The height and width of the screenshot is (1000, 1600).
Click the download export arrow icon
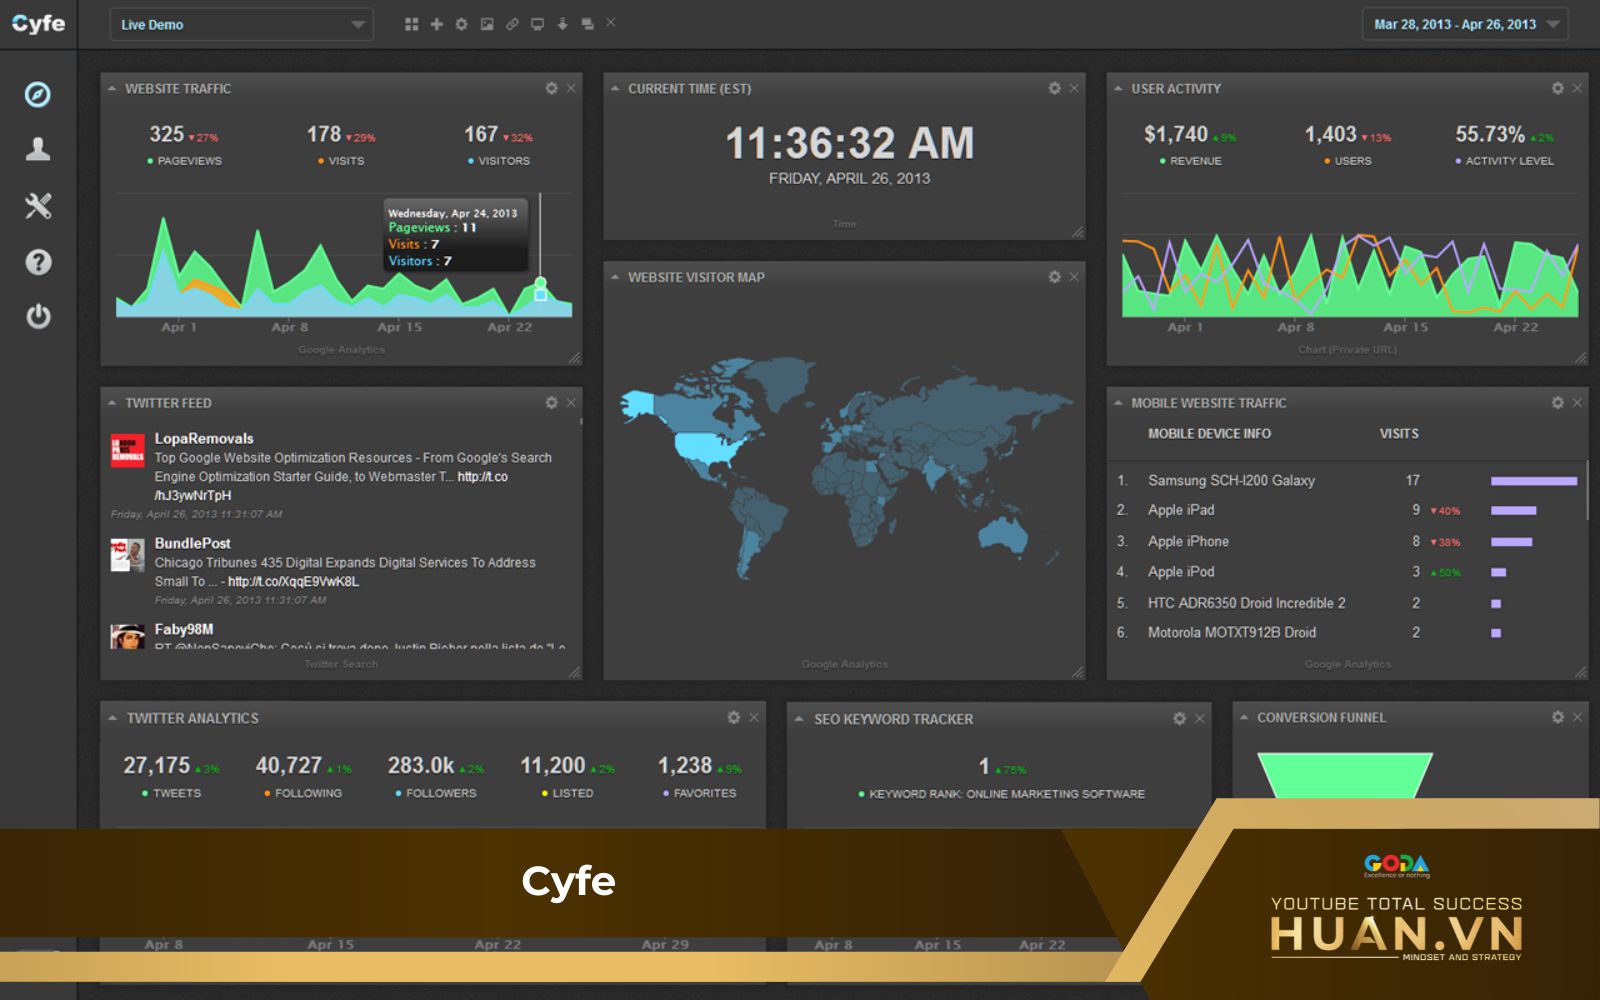(x=562, y=24)
